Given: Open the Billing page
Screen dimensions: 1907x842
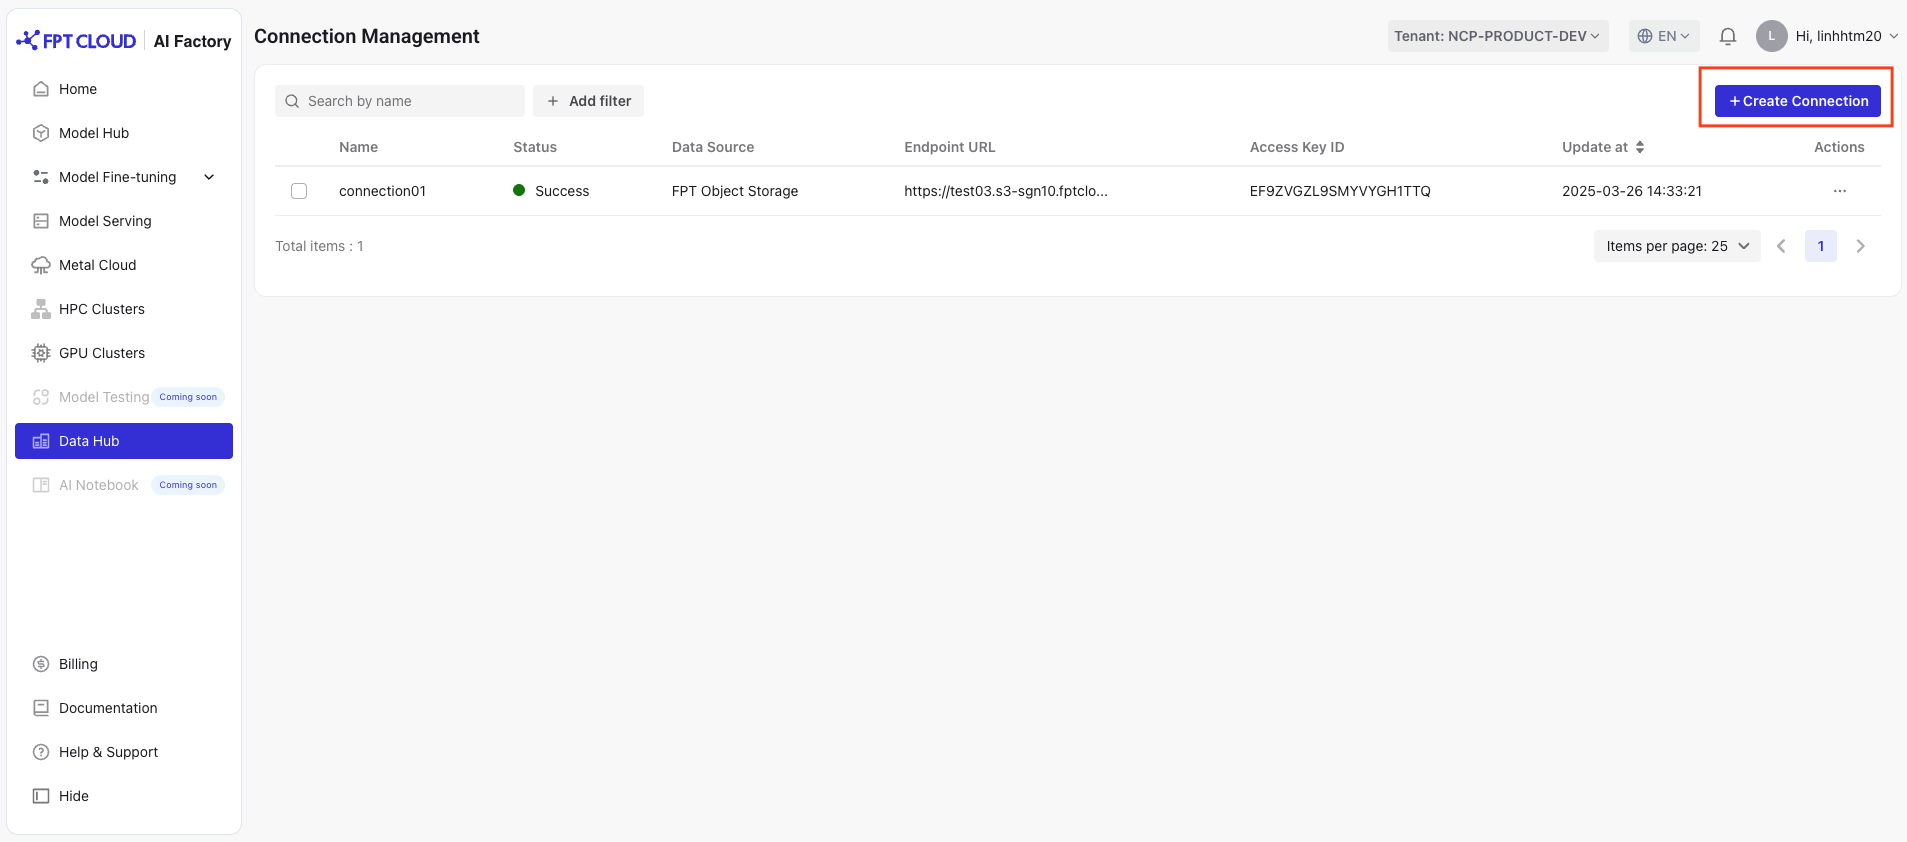Looking at the screenshot, I should pyautogui.click(x=78, y=664).
